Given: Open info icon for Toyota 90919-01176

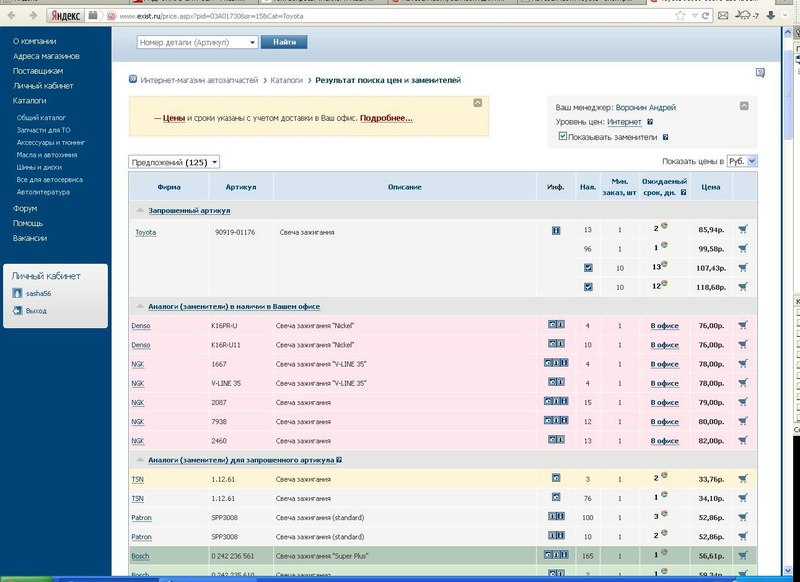Looking at the screenshot, I should pos(556,230).
